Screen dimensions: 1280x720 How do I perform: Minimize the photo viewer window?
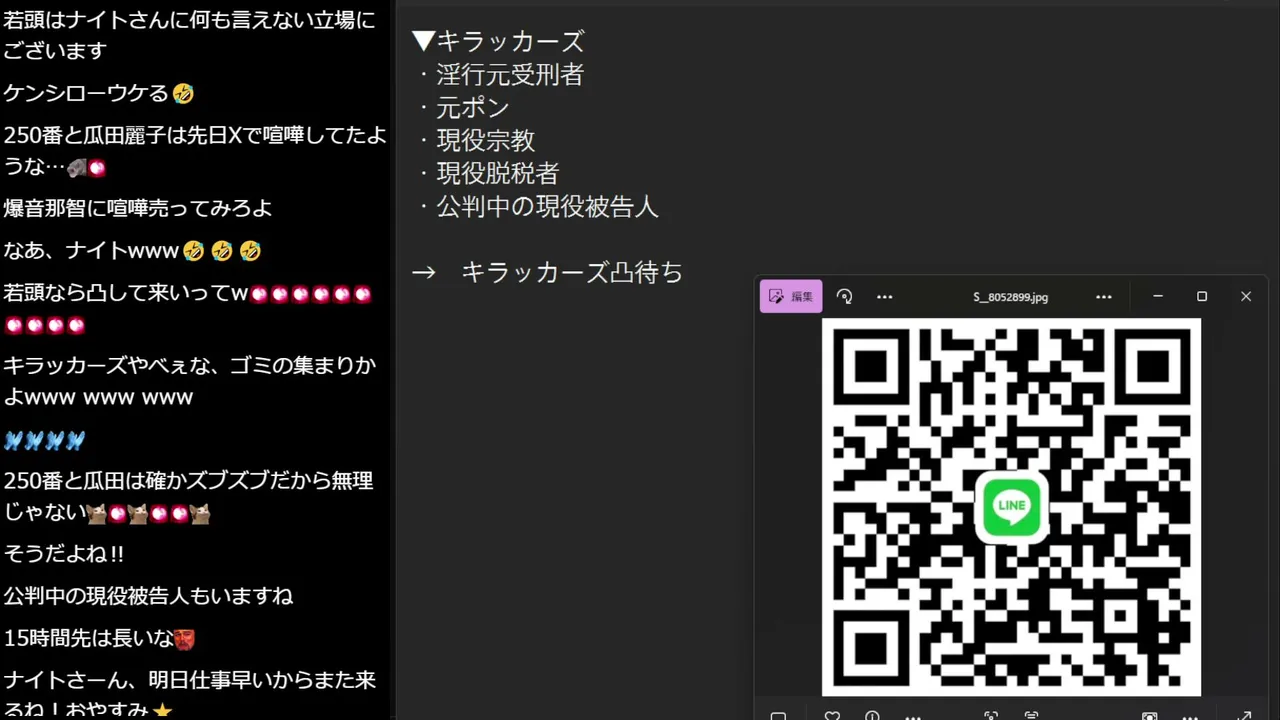pos(1157,296)
